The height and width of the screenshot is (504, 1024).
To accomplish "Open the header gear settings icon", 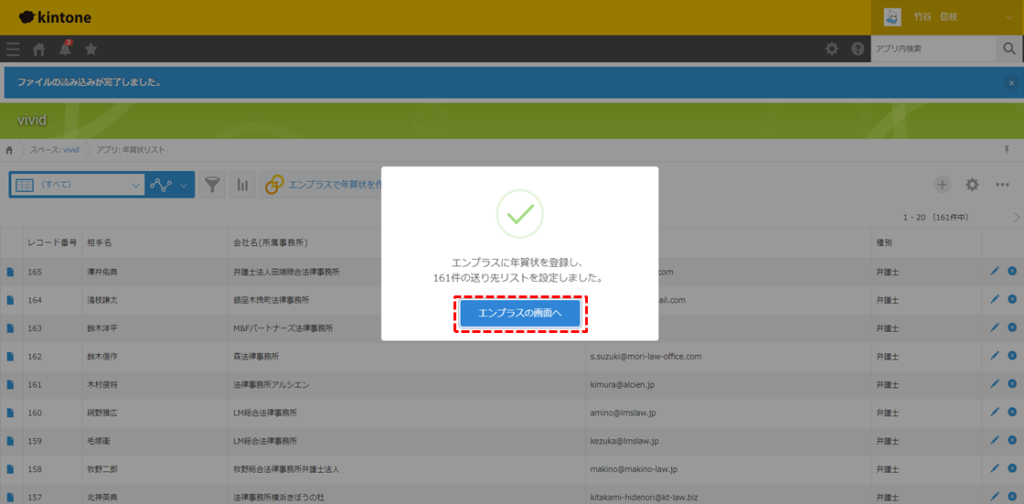I will (x=831, y=49).
